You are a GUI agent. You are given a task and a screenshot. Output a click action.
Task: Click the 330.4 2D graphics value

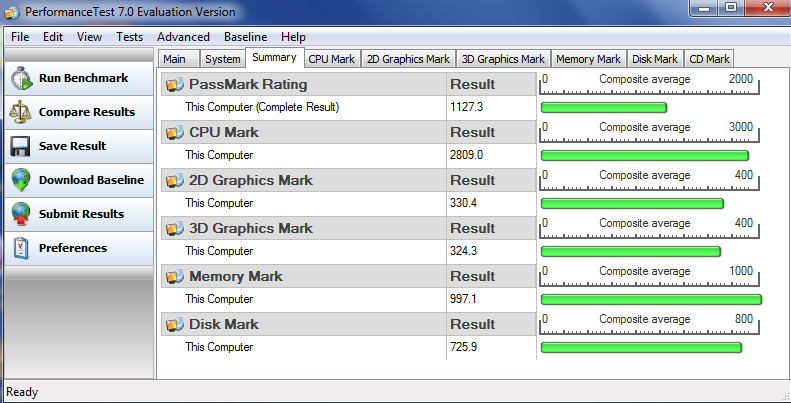[x=463, y=203]
